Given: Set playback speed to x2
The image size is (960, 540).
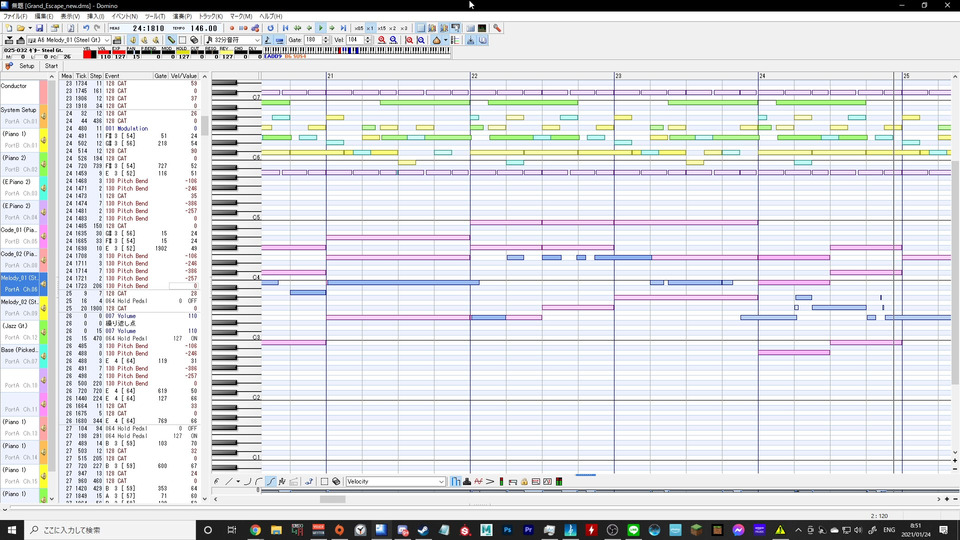Looking at the screenshot, I should click(392, 28).
